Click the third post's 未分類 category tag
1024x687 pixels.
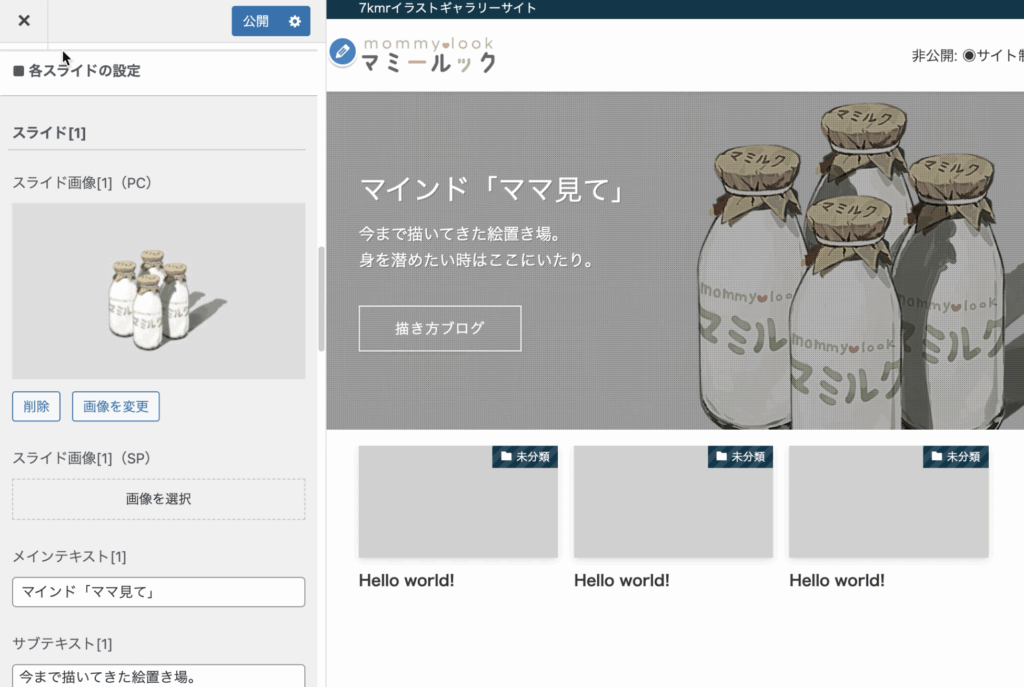point(955,457)
